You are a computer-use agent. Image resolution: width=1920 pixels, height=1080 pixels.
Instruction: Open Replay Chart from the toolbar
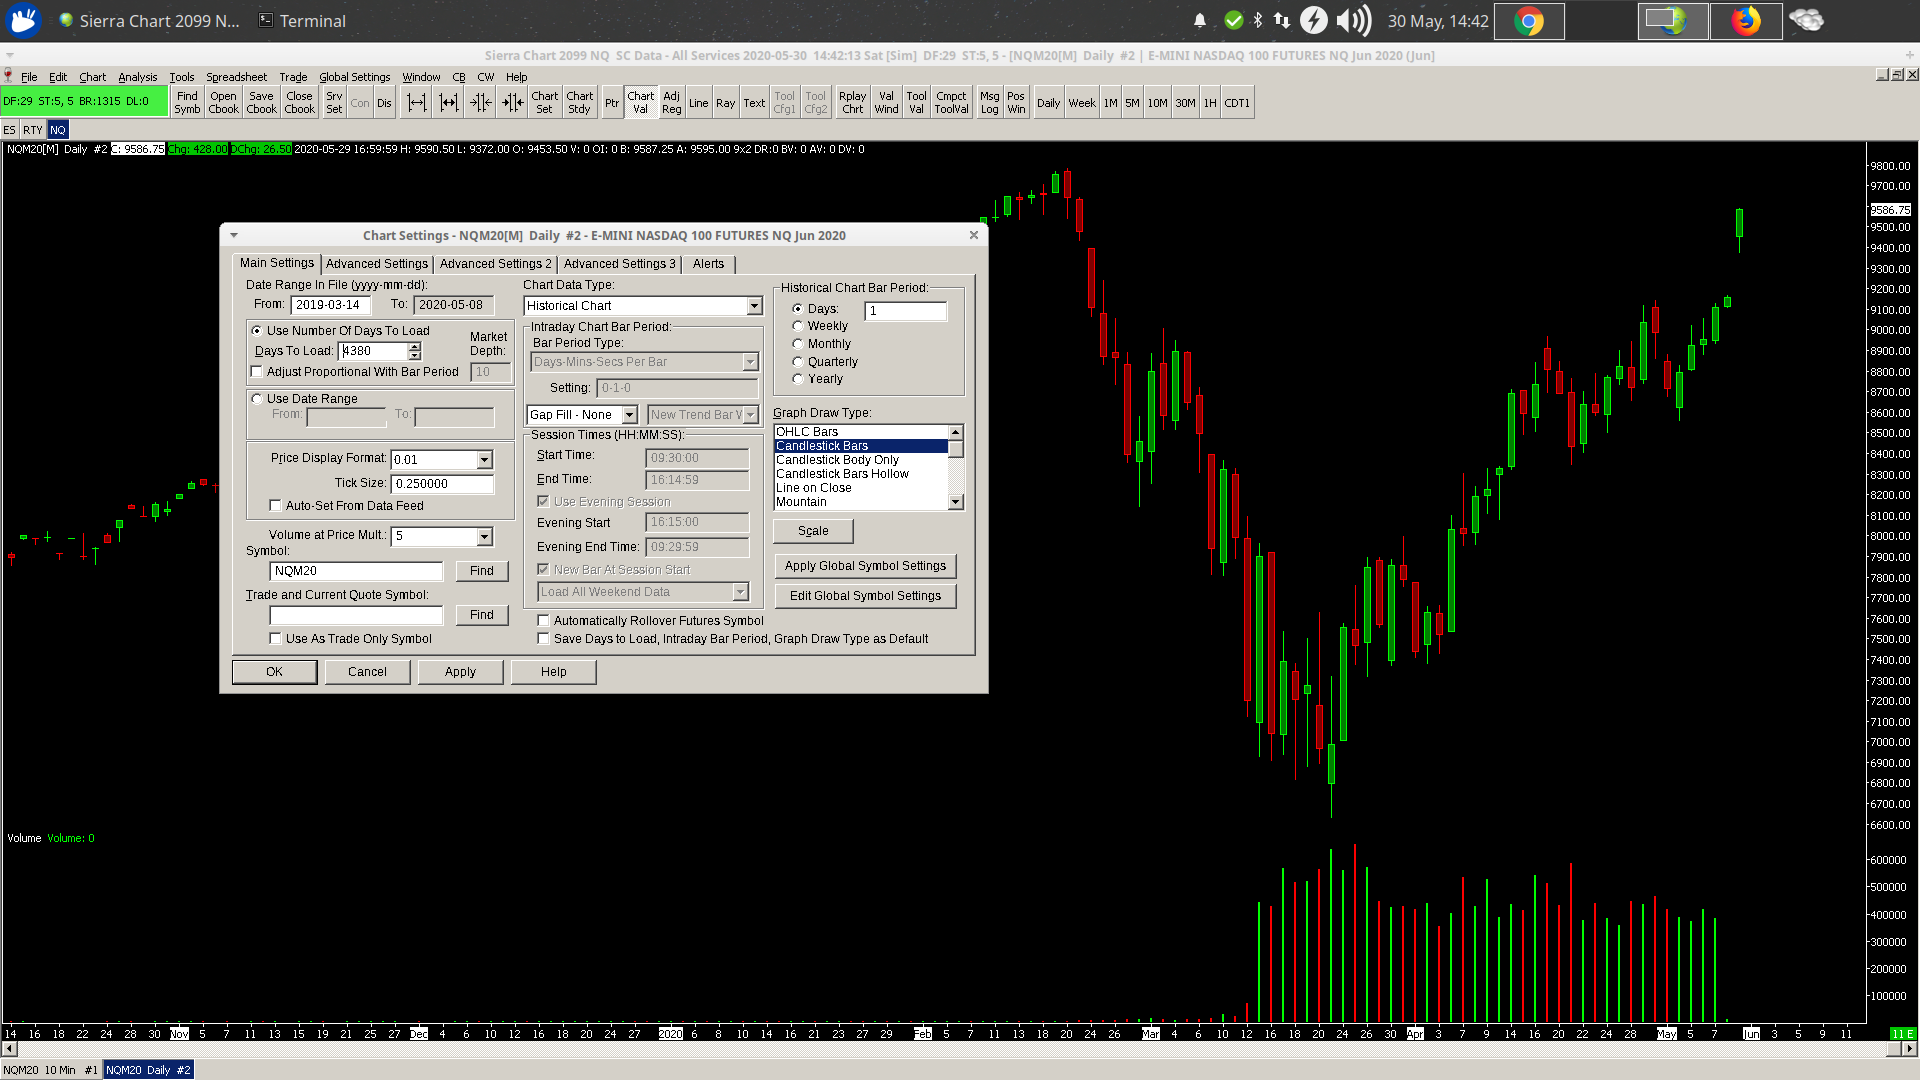(x=852, y=103)
